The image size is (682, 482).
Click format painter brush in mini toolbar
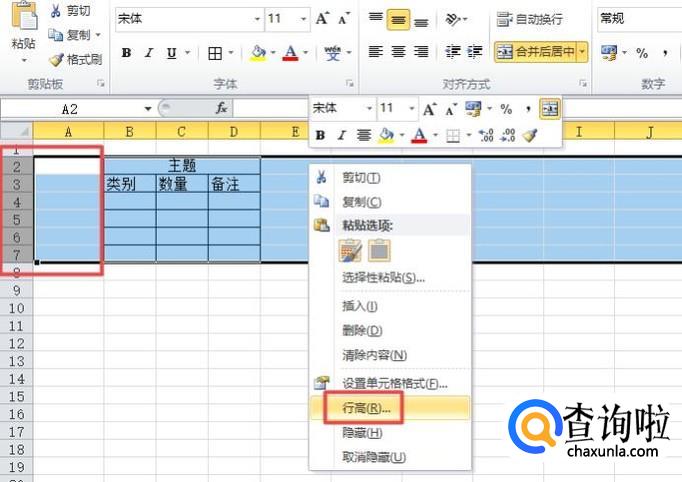(x=530, y=135)
